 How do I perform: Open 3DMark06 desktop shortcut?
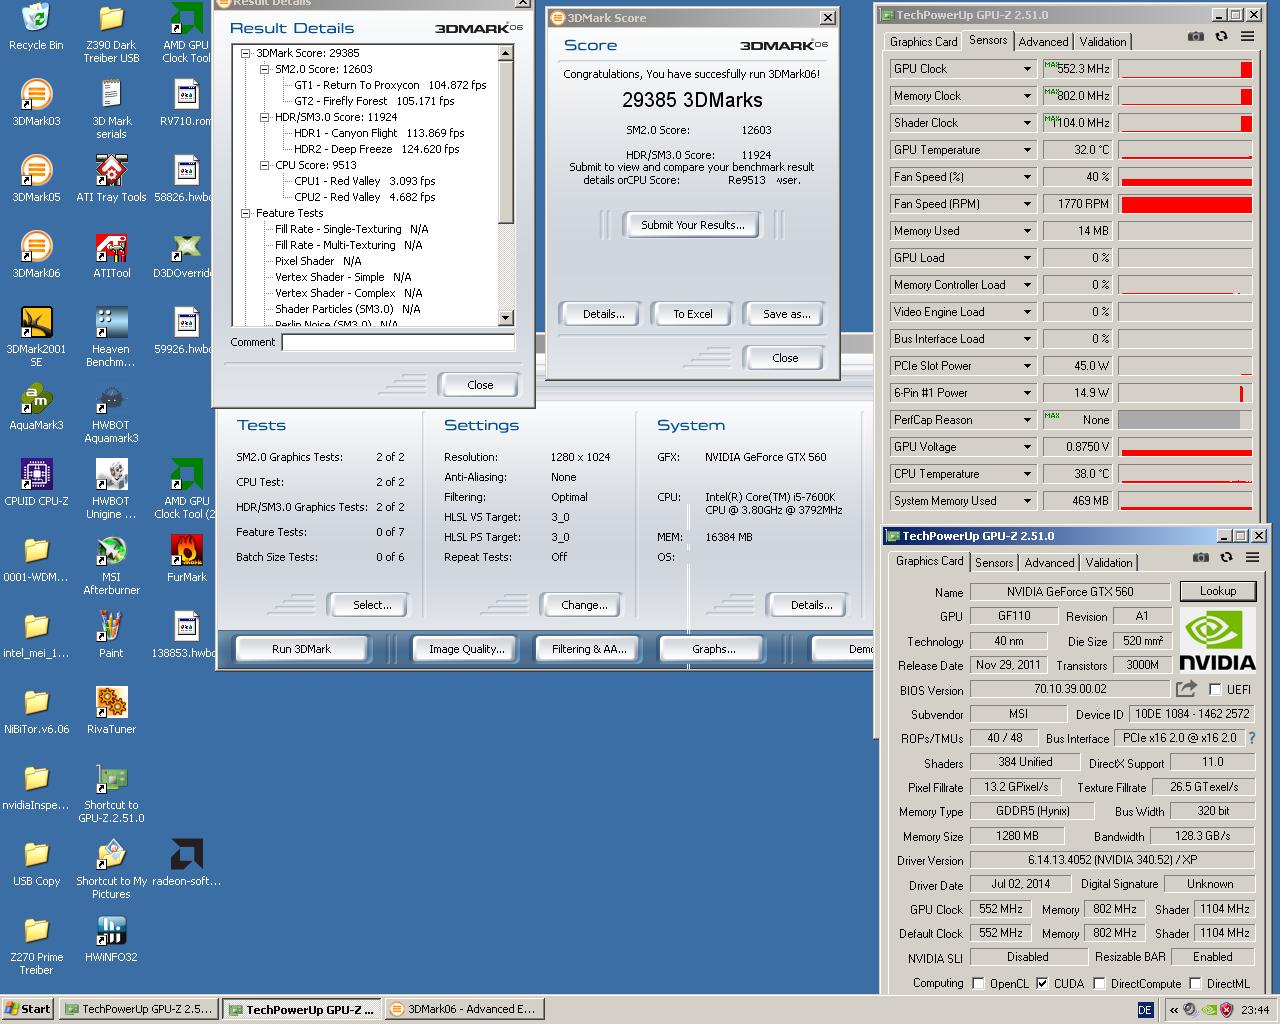[x=36, y=255]
